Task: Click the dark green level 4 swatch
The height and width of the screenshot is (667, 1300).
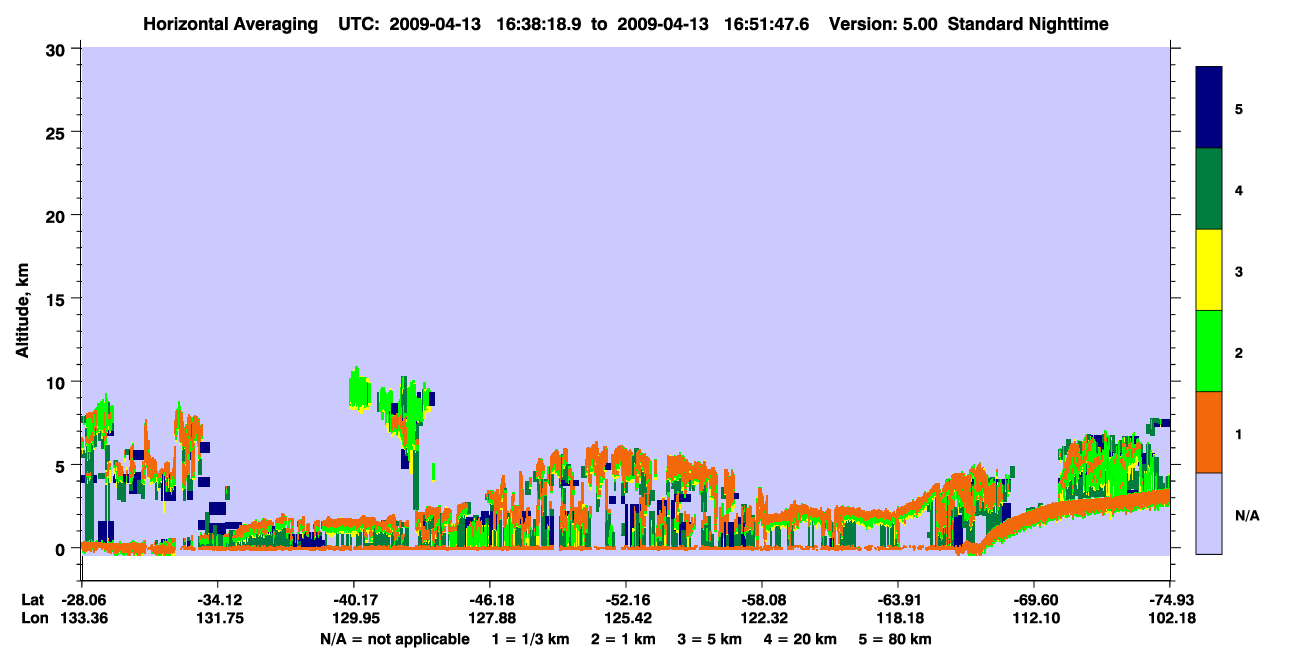Action: point(1209,189)
